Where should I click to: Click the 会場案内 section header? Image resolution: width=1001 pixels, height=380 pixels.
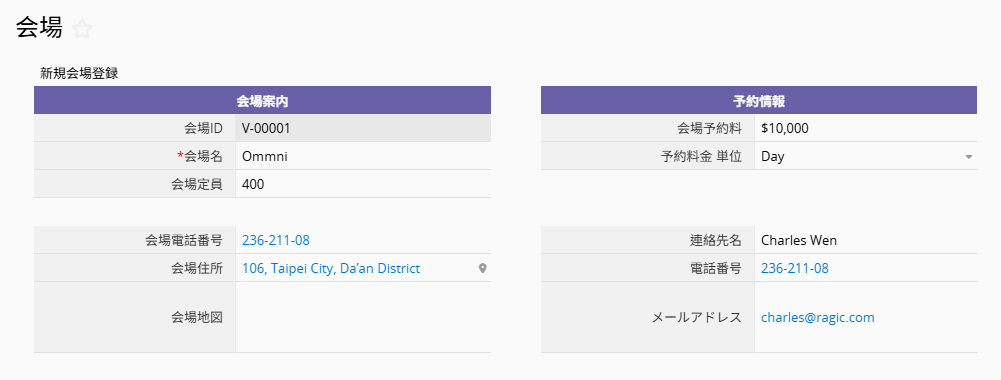(x=262, y=100)
